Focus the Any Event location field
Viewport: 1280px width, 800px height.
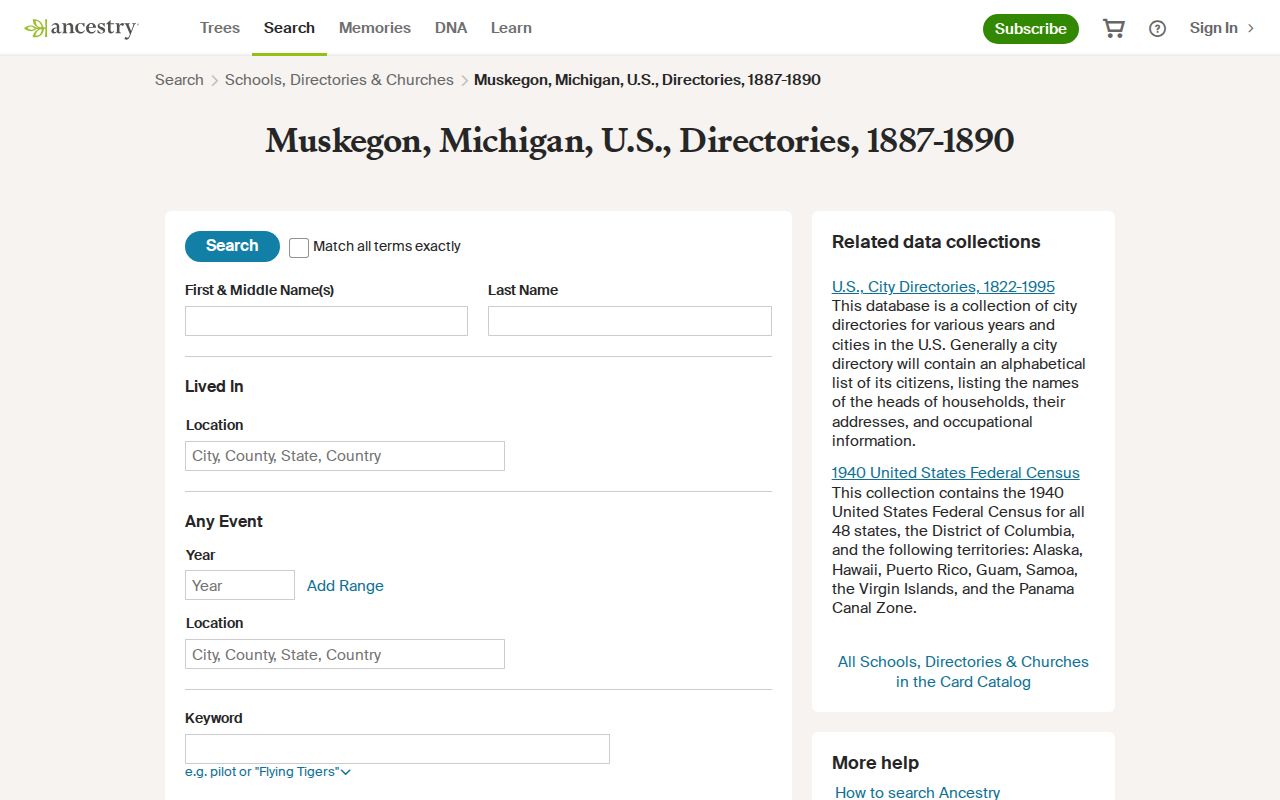[345, 654]
